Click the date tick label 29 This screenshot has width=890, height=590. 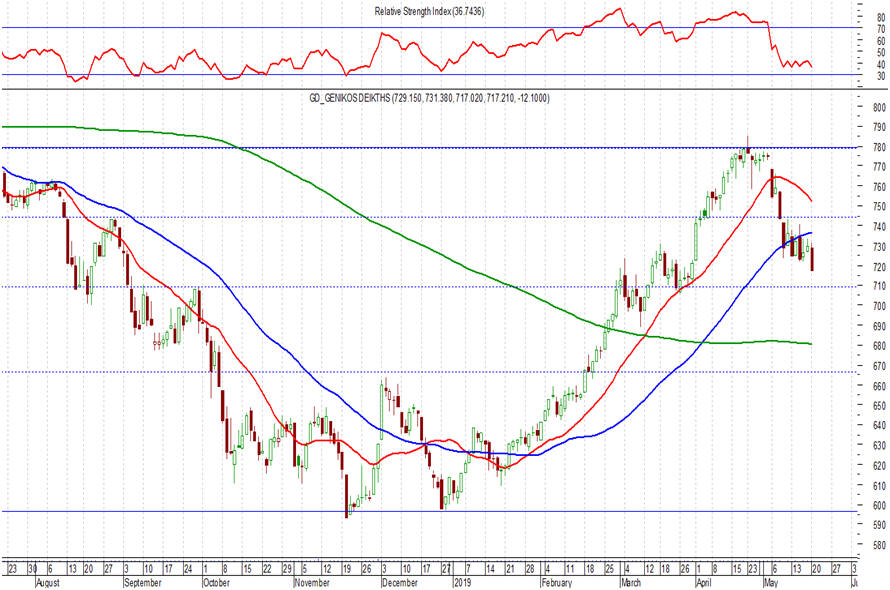[x=287, y=569]
